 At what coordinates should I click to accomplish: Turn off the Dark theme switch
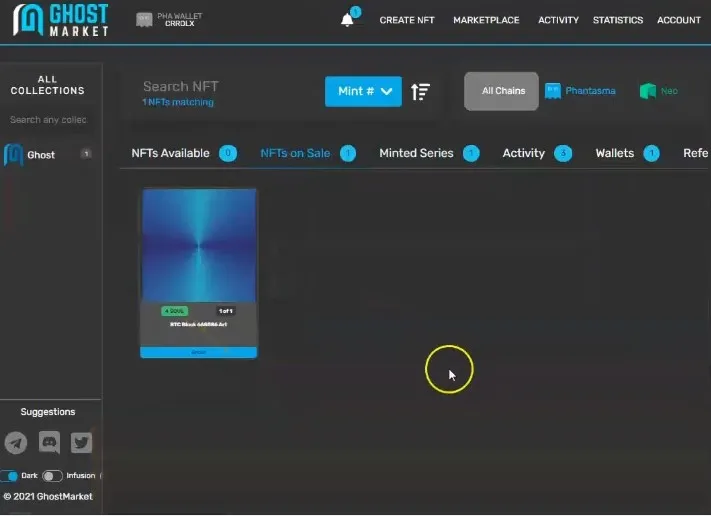[x=9, y=476]
